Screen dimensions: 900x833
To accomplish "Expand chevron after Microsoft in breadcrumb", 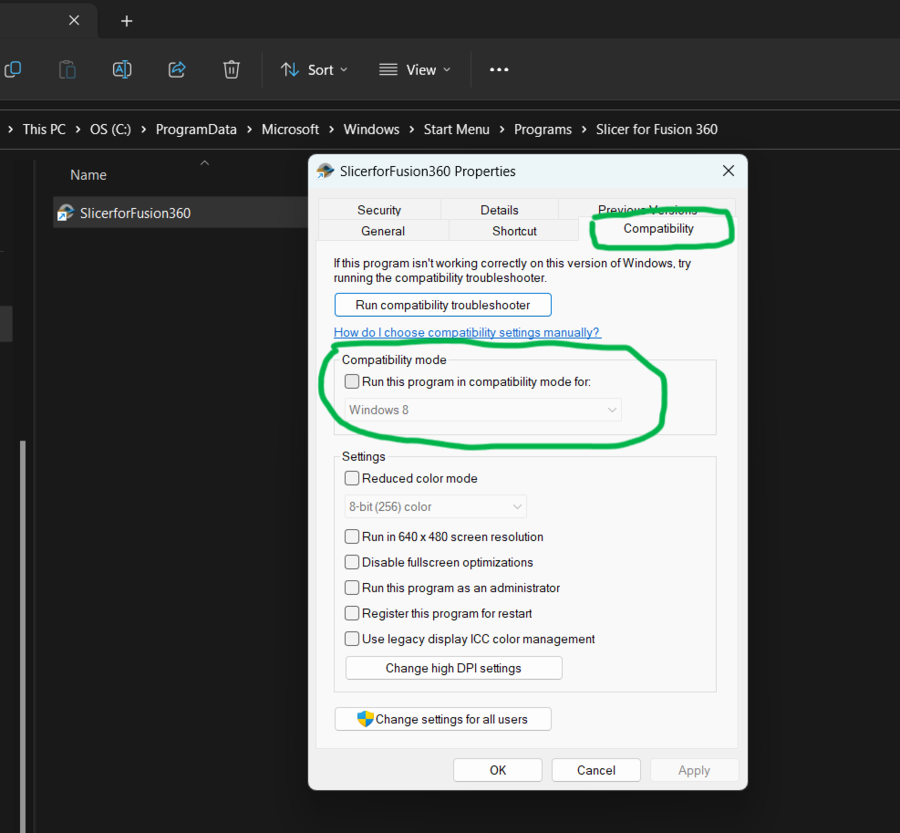I will pyautogui.click(x=331, y=130).
